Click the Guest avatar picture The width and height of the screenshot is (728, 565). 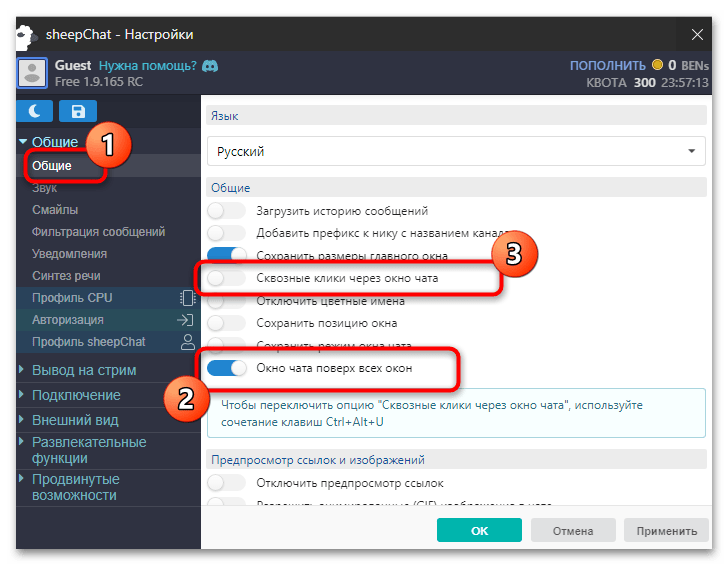coord(32,73)
